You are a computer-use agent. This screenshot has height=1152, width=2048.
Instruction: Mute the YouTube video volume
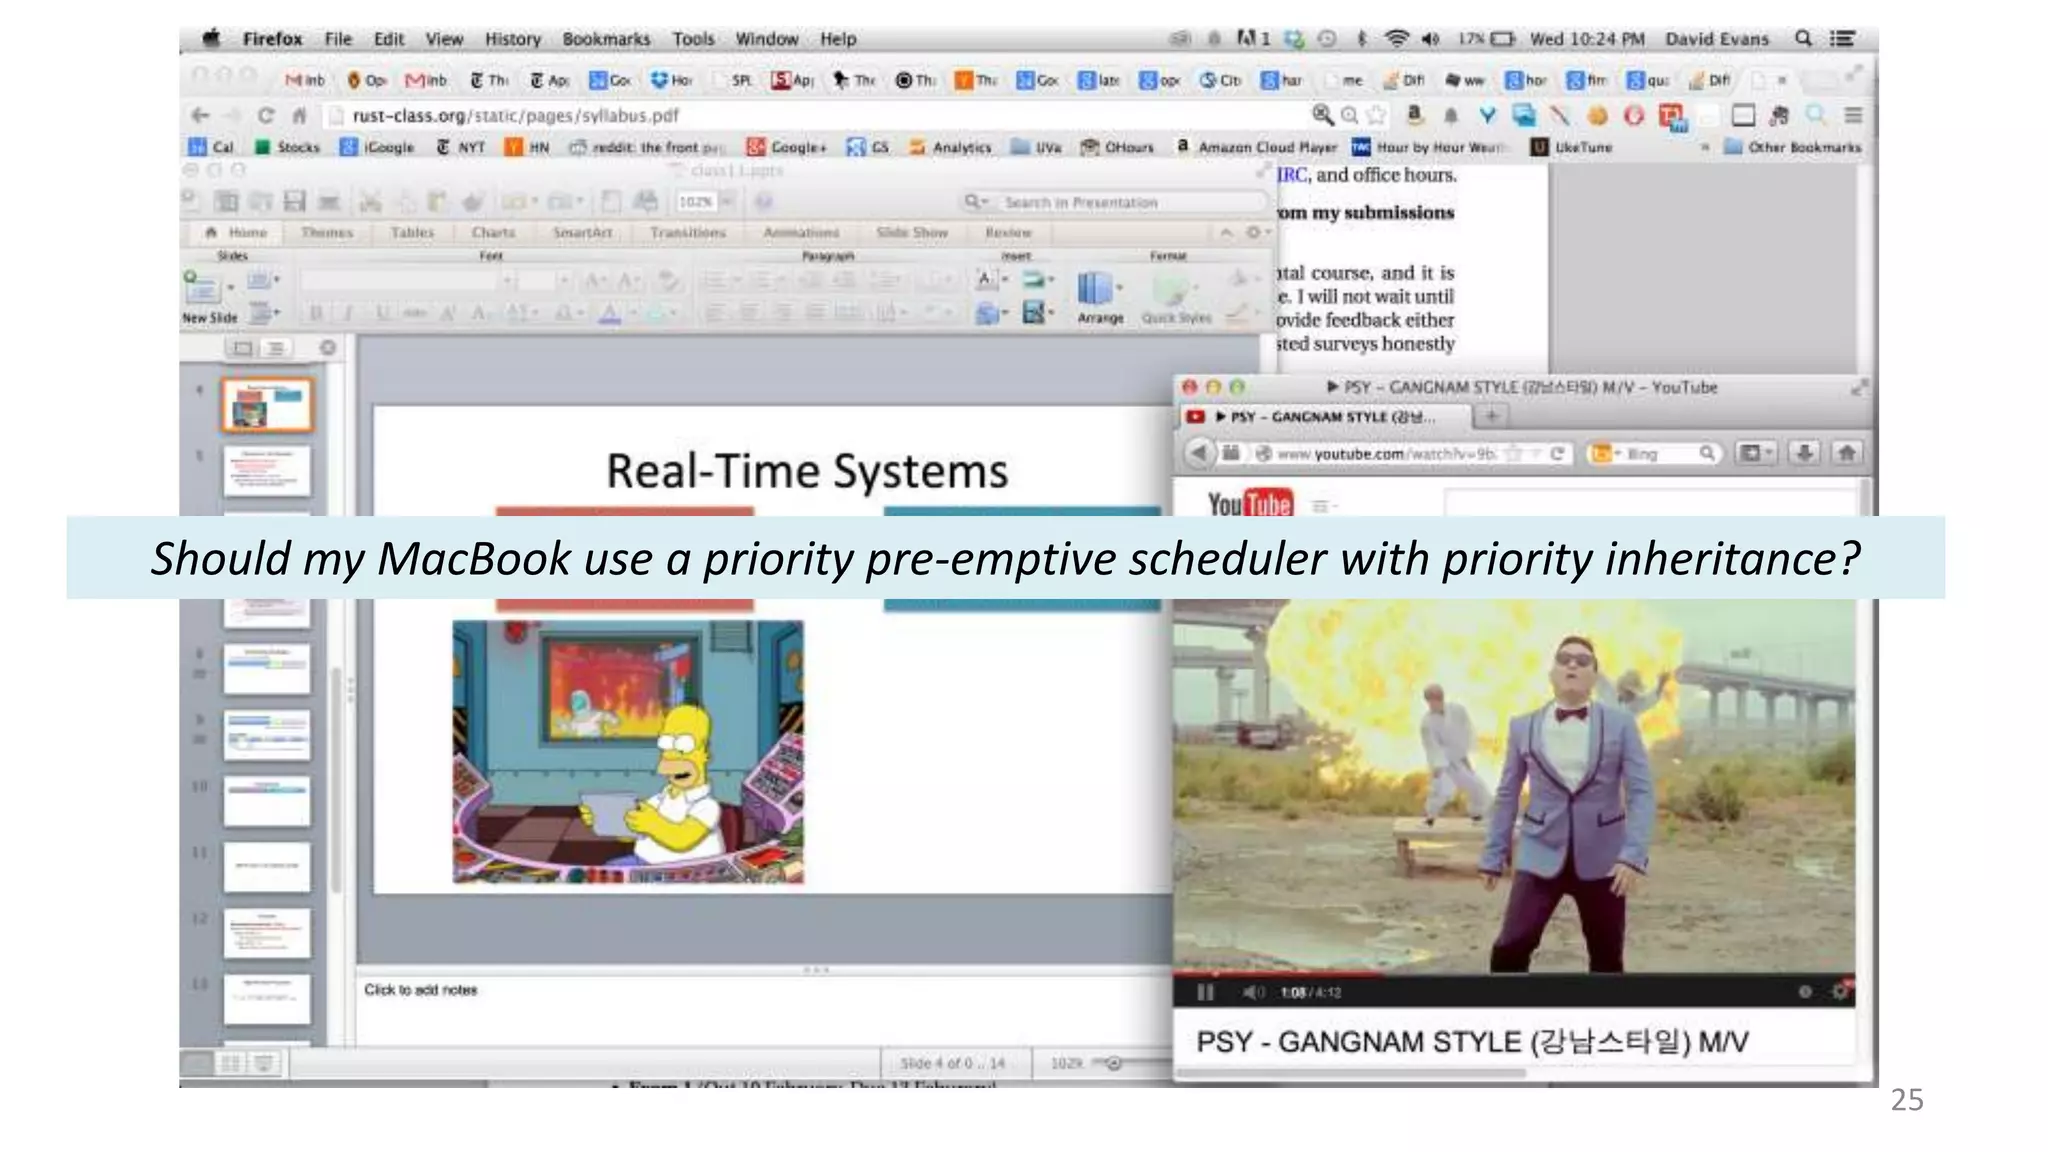tap(1253, 992)
